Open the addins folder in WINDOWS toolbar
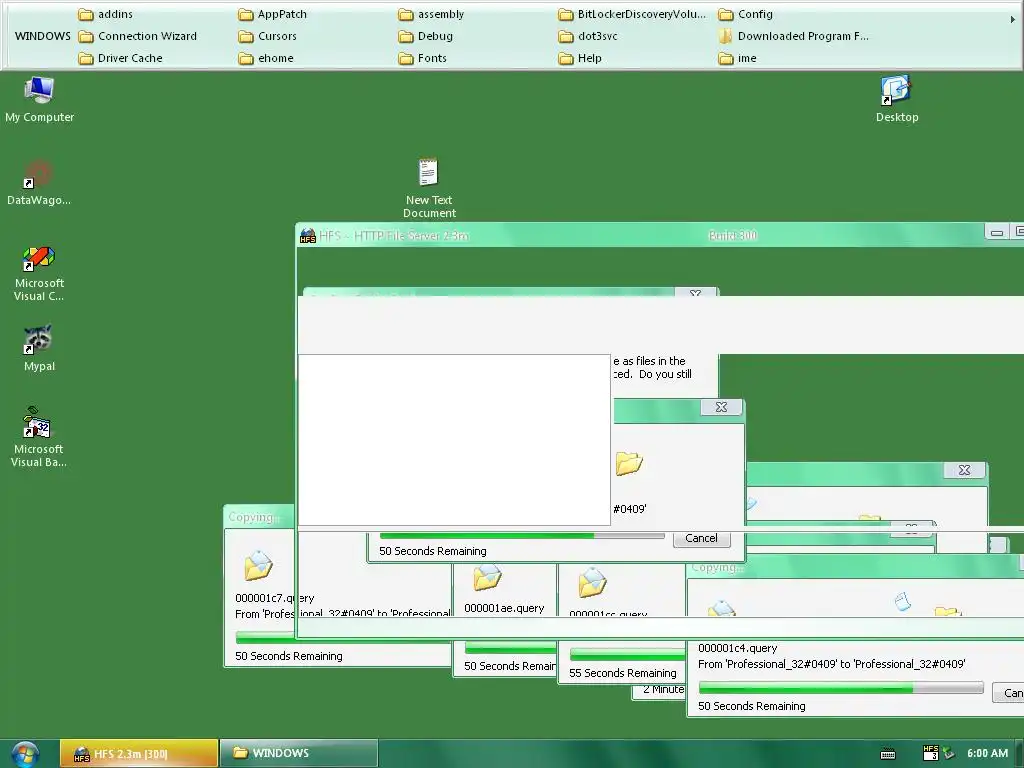Screen dimensions: 1024x768 pyautogui.click(x=106, y=14)
